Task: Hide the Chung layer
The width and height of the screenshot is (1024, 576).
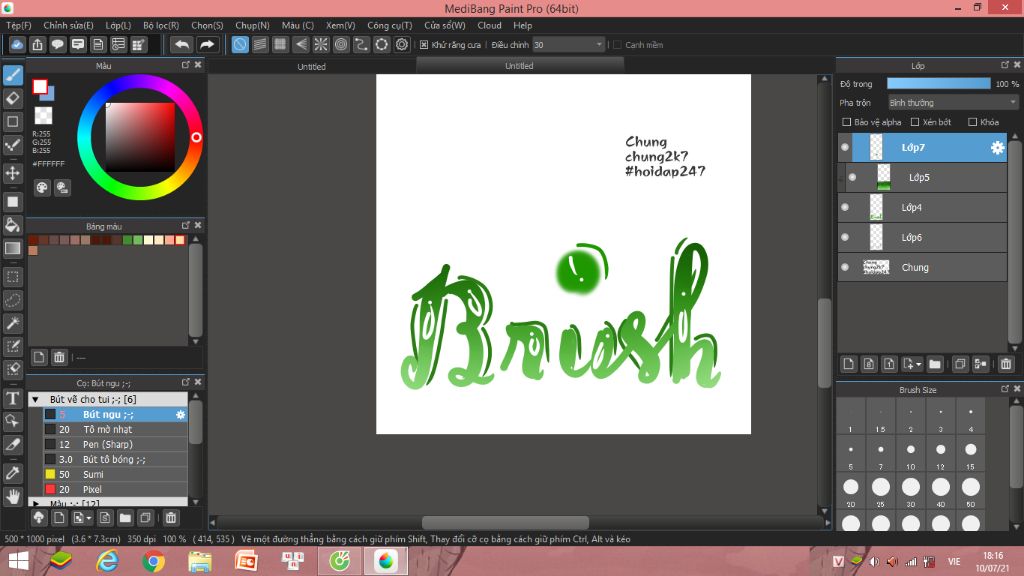Action: [x=845, y=268]
